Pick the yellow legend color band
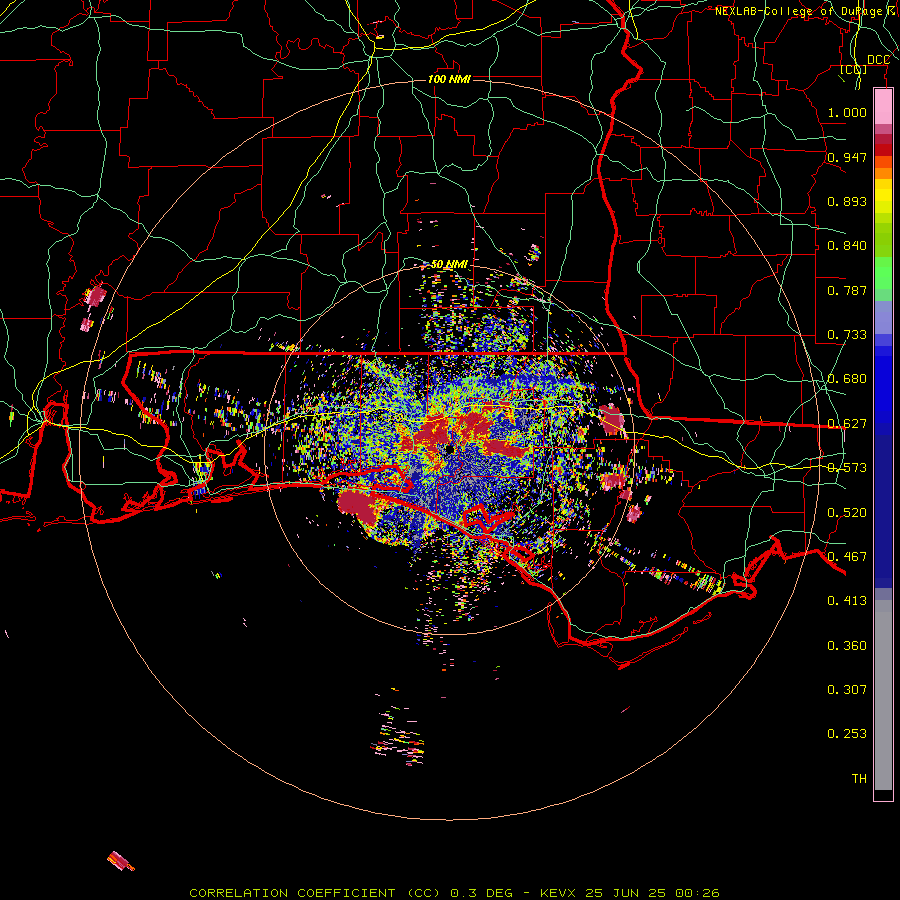Image resolution: width=900 pixels, height=900 pixels. (x=883, y=197)
